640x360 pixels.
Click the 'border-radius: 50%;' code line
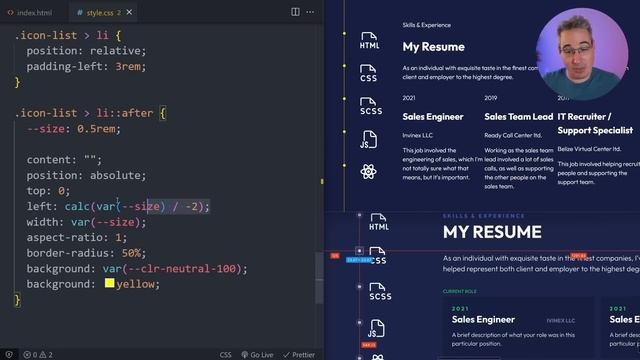(86, 253)
